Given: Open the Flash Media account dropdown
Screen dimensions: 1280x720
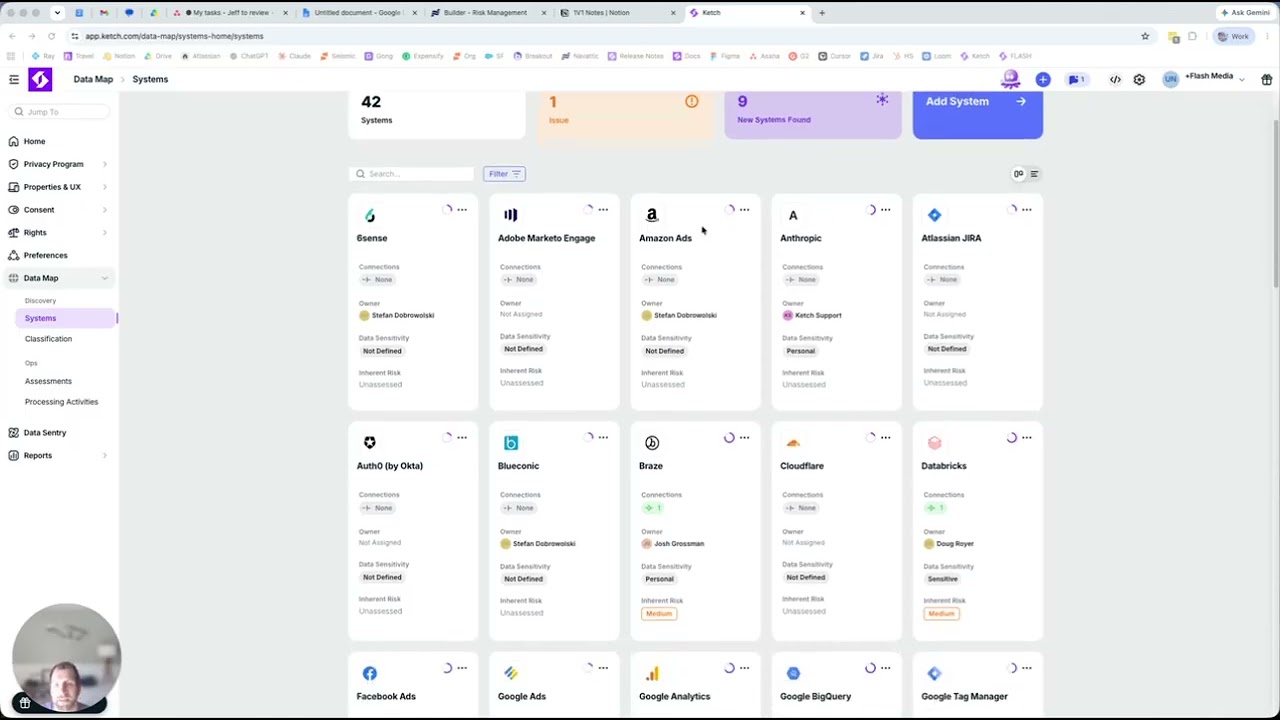Looking at the screenshot, I should 1213,78.
